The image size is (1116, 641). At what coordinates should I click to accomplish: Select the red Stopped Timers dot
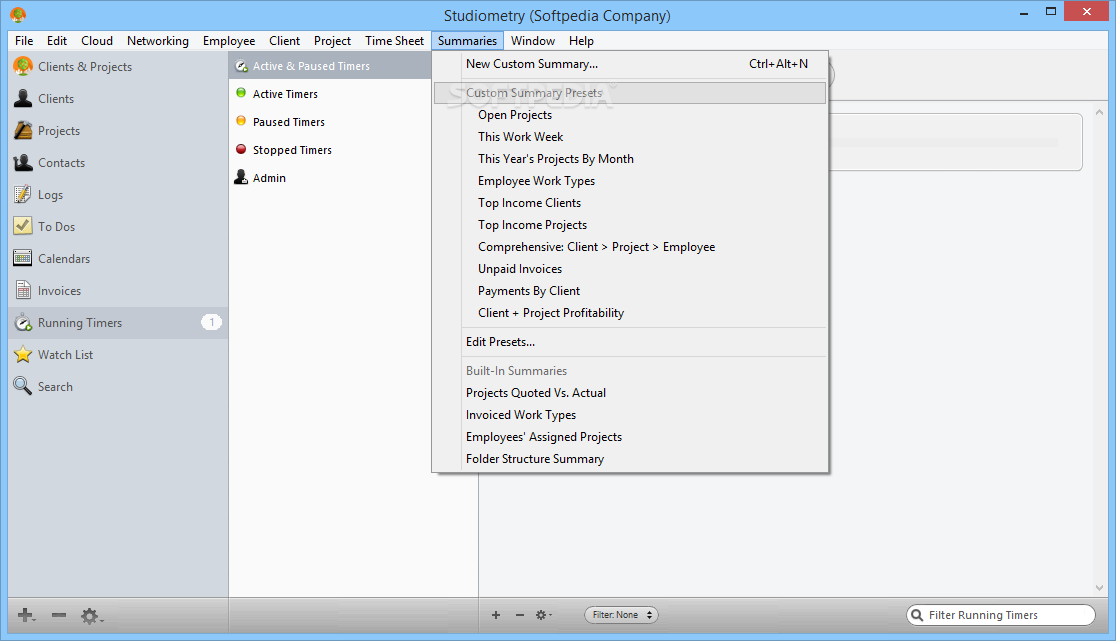pos(241,149)
